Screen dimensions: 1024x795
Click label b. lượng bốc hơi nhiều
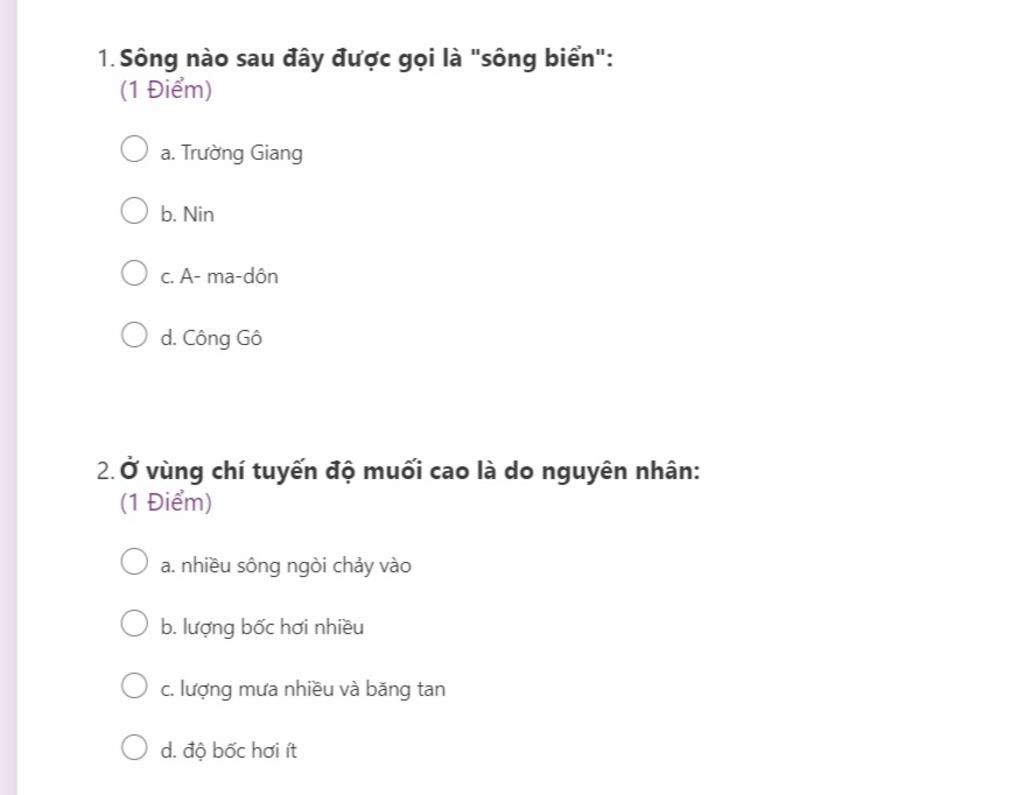(x=262, y=627)
